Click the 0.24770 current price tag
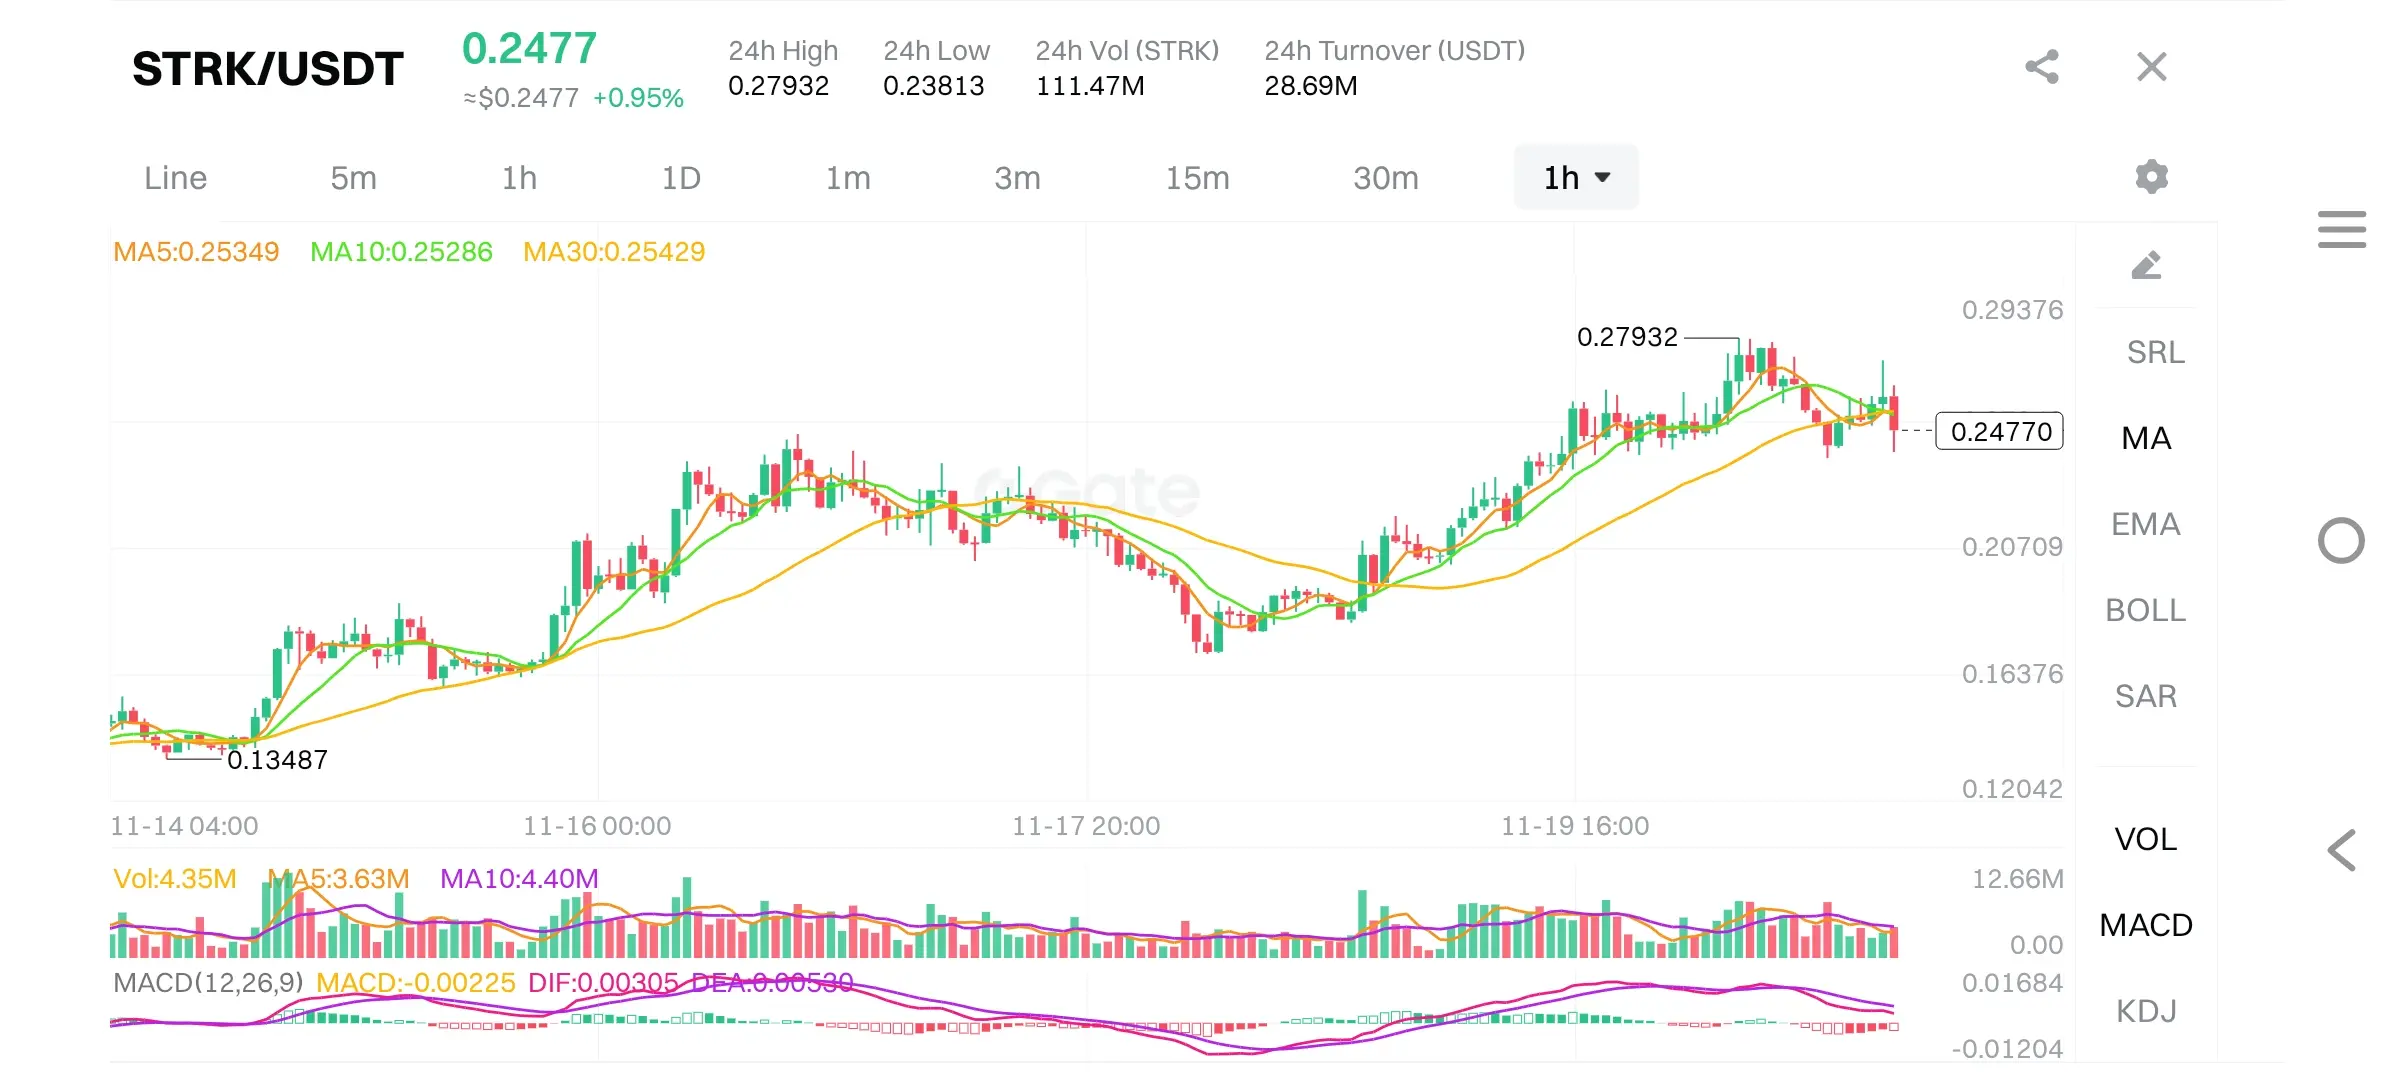The height and width of the screenshot is (1080, 2400). coord(2000,431)
